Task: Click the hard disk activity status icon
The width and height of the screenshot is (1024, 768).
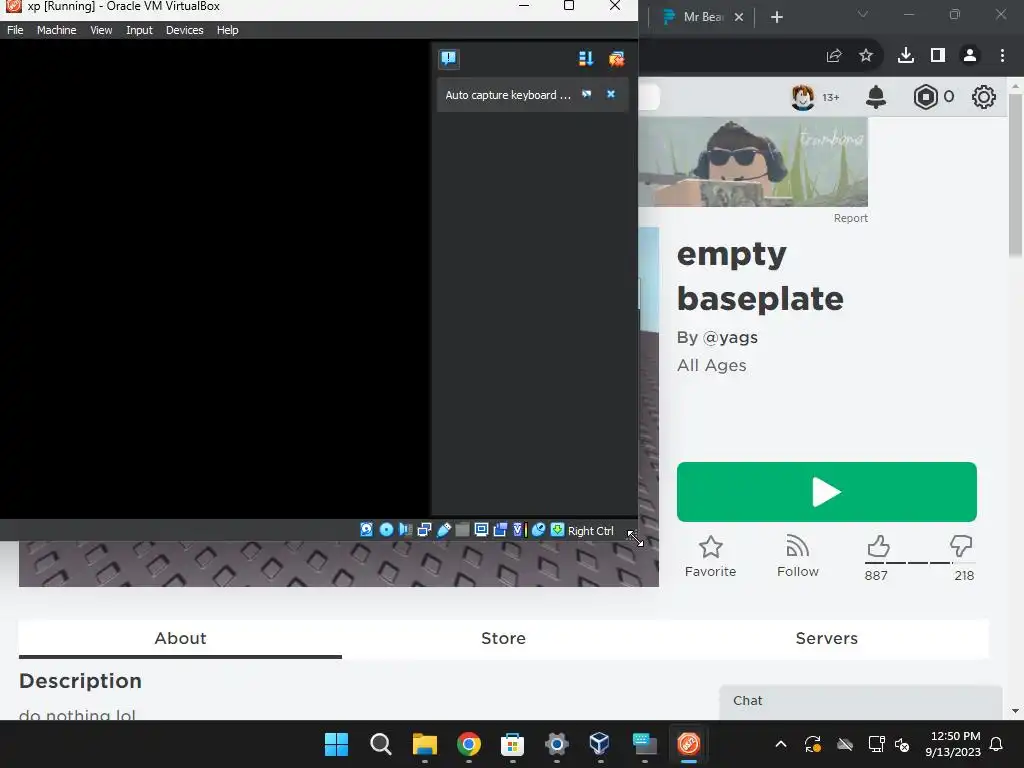Action: (366, 530)
